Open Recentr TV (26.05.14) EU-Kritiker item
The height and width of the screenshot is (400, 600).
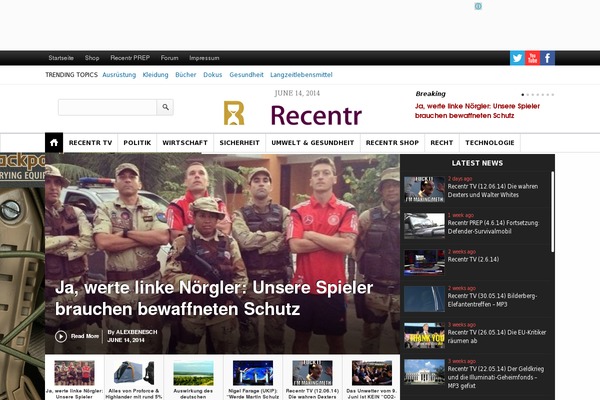tap(497, 336)
